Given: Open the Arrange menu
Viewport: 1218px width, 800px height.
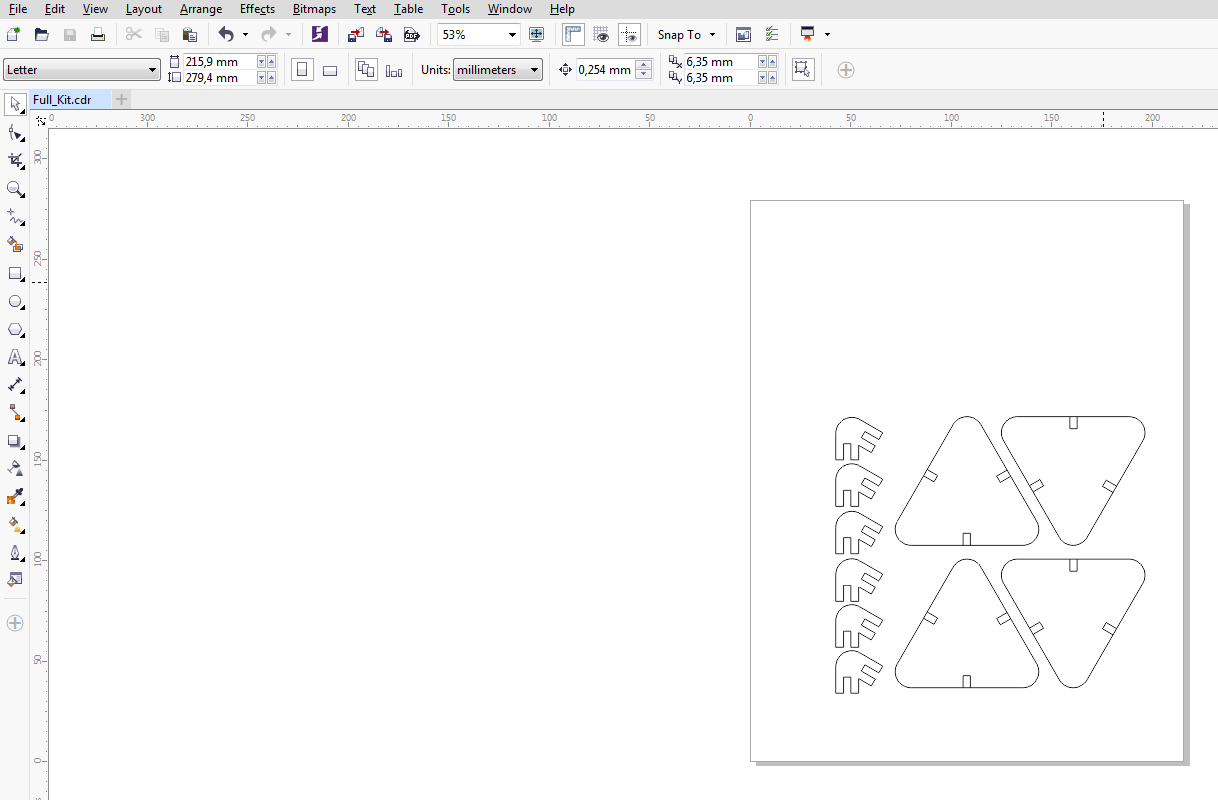Looking at the screenshot, I should coord(201,9).
